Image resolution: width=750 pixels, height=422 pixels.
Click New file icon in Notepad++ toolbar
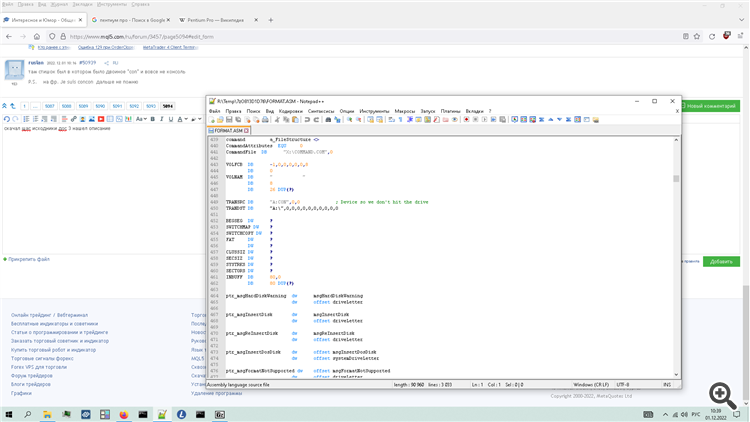[211, 120]
